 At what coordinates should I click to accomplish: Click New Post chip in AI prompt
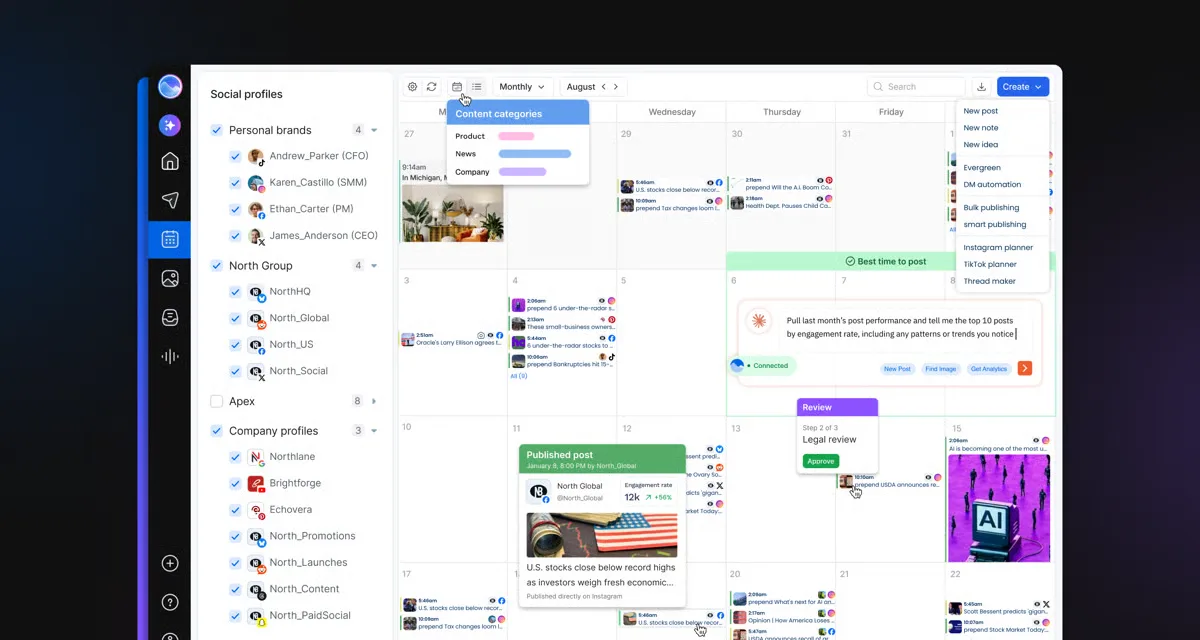pyautogui.click(x=897, y=369)
